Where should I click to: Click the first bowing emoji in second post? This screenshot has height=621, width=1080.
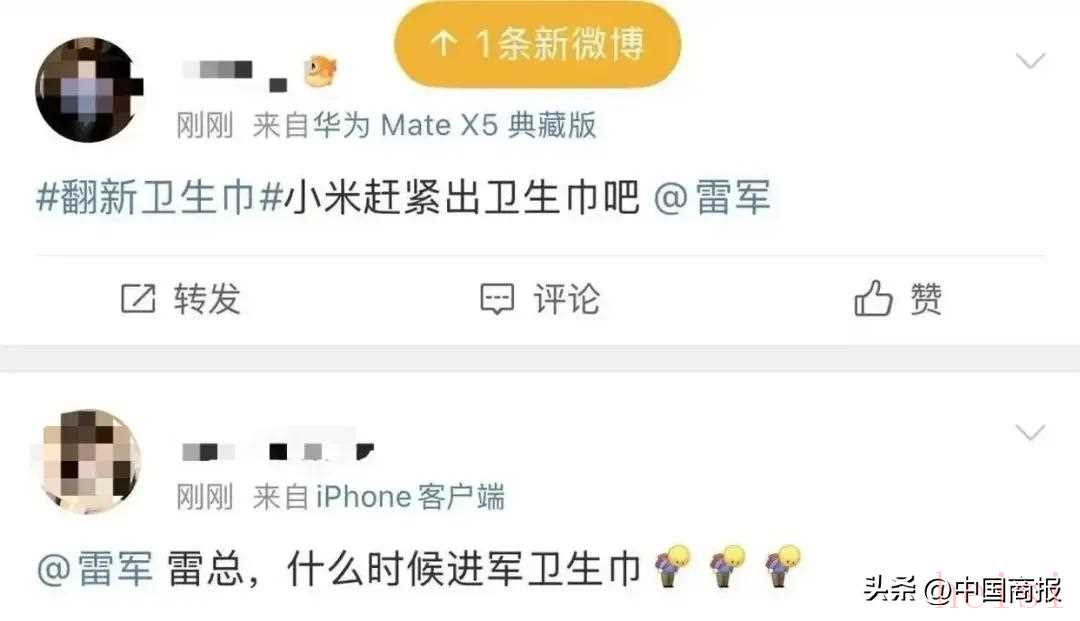[672, 566]
